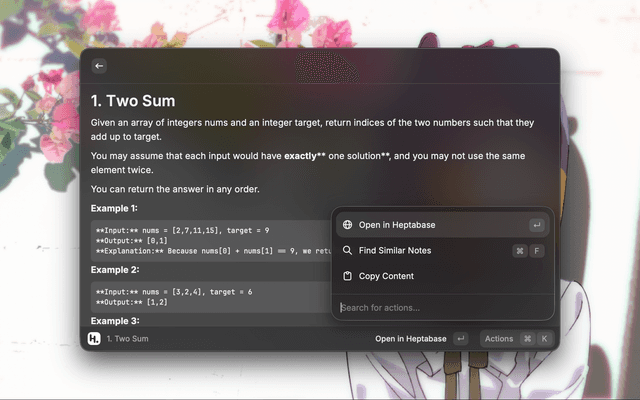Click the ⌘ key badge beside Find Similar Notes
This screenshot has height=400, width=640.
(520, 251)
